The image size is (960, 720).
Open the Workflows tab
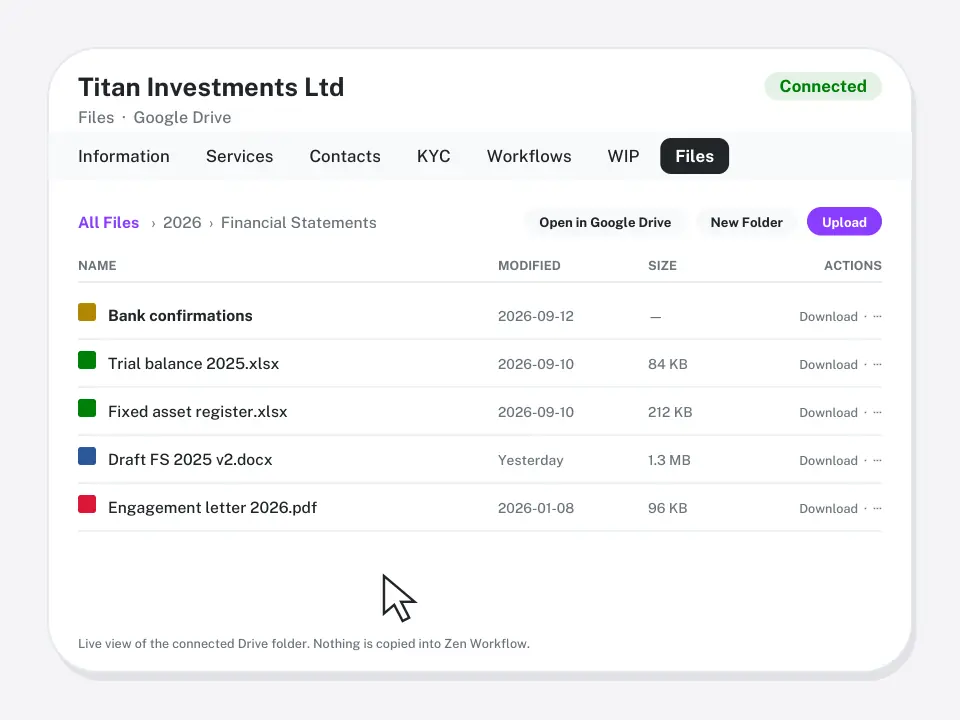coord(529,156)
